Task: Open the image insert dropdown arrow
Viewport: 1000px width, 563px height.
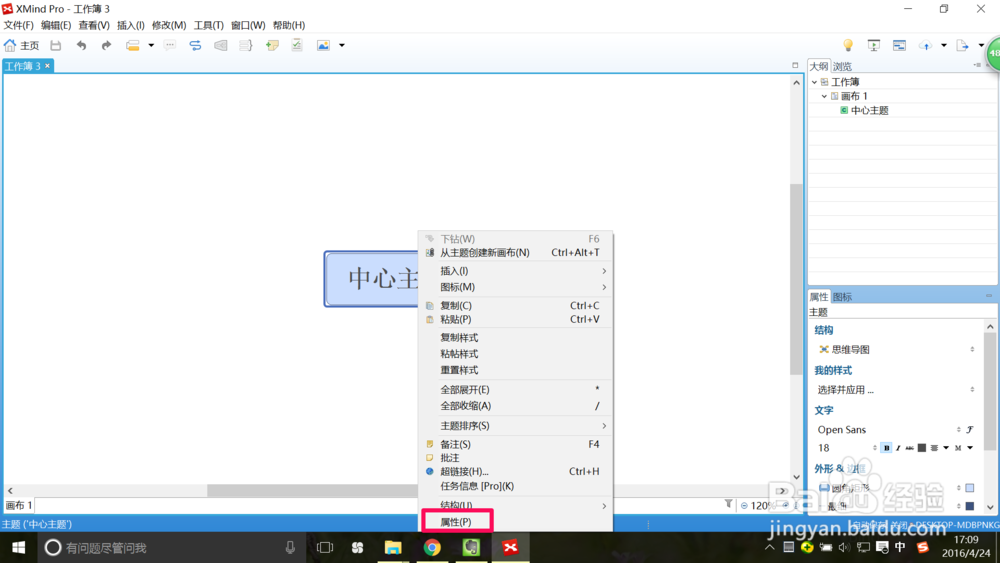Action: (x=342, y=45)
